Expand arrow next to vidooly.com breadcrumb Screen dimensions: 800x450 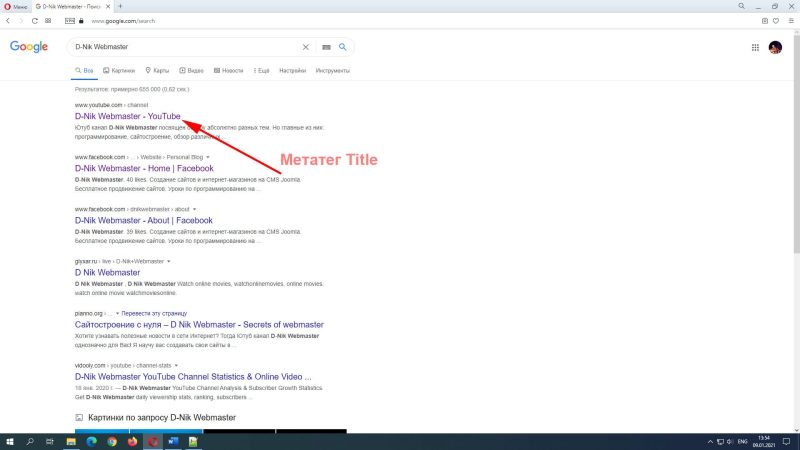176,365
